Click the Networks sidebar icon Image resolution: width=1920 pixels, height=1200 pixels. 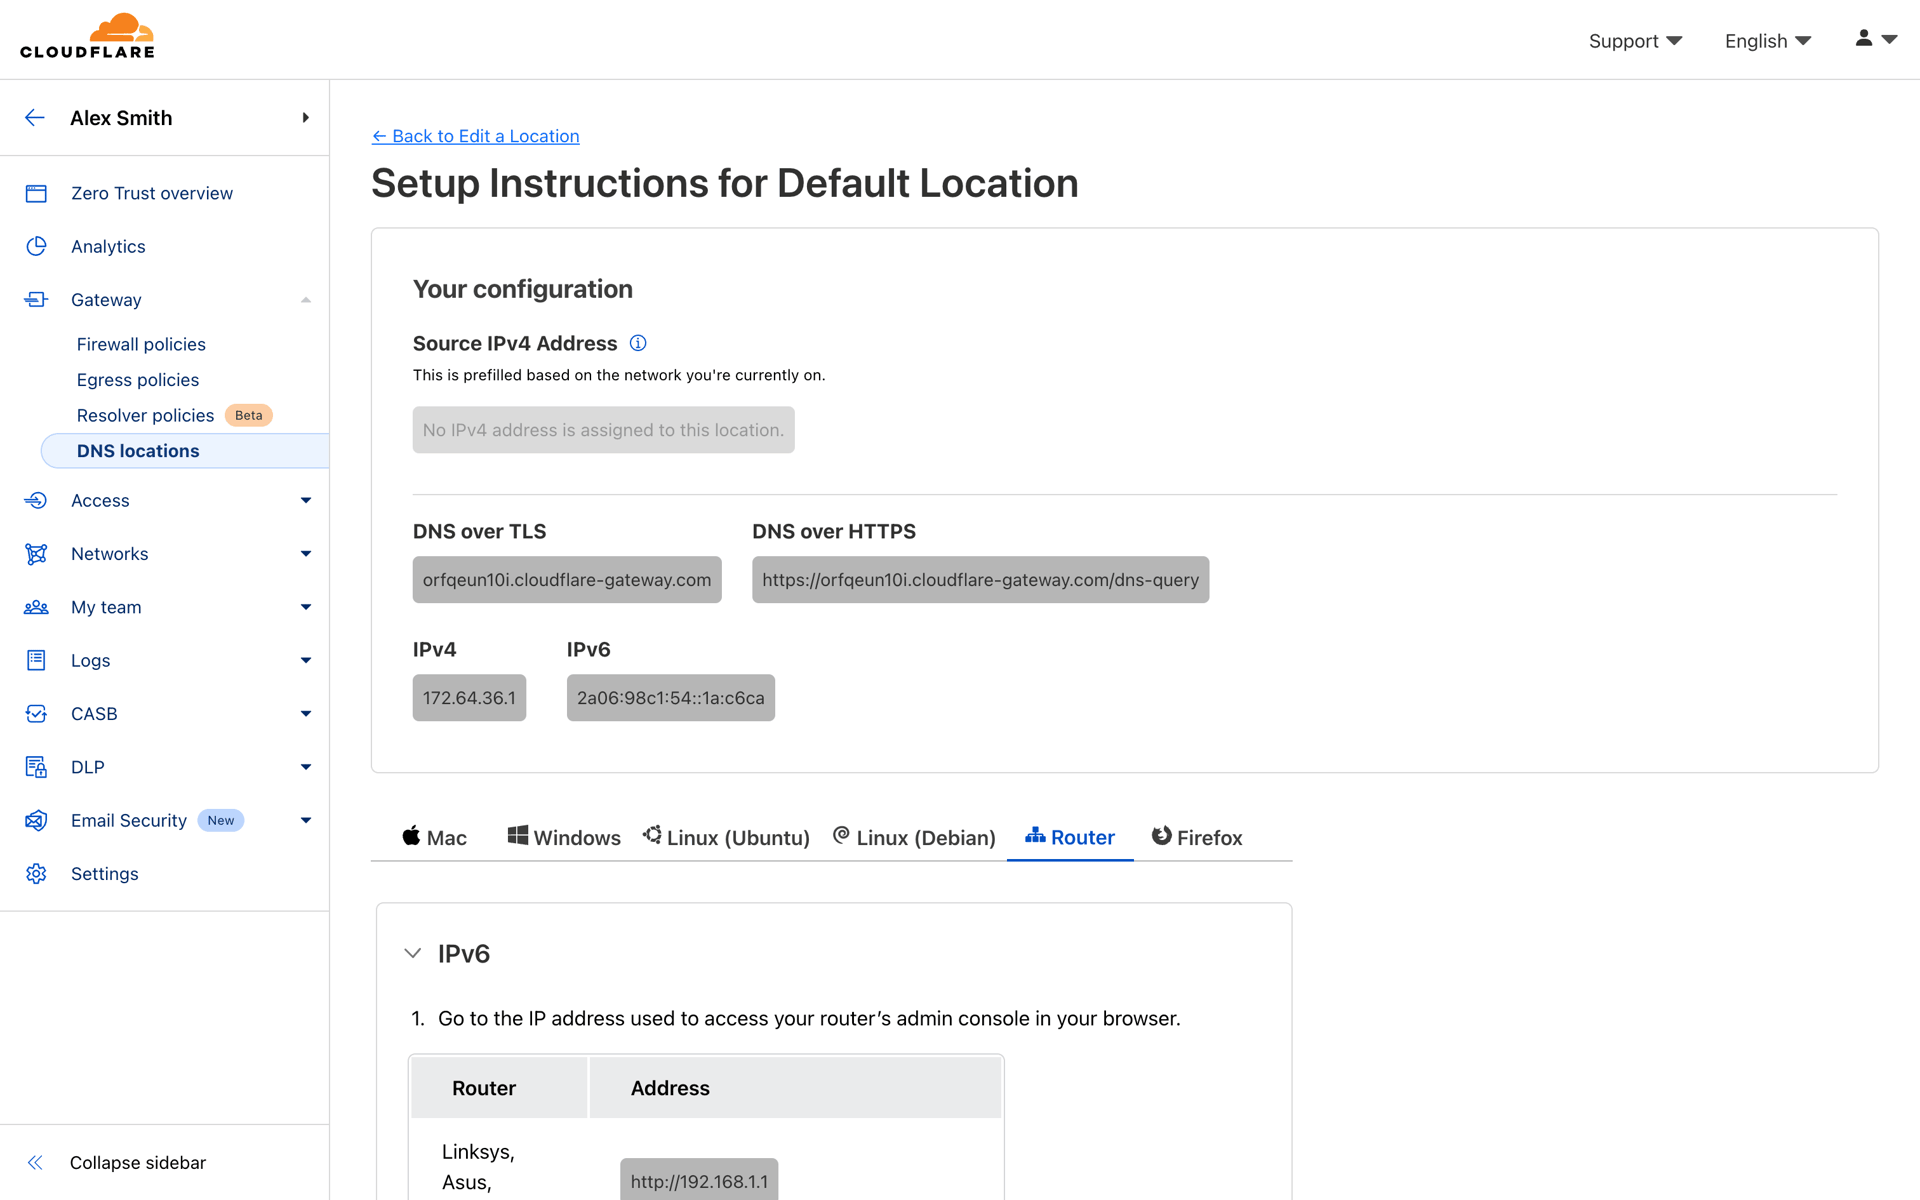tap(36, 553)
